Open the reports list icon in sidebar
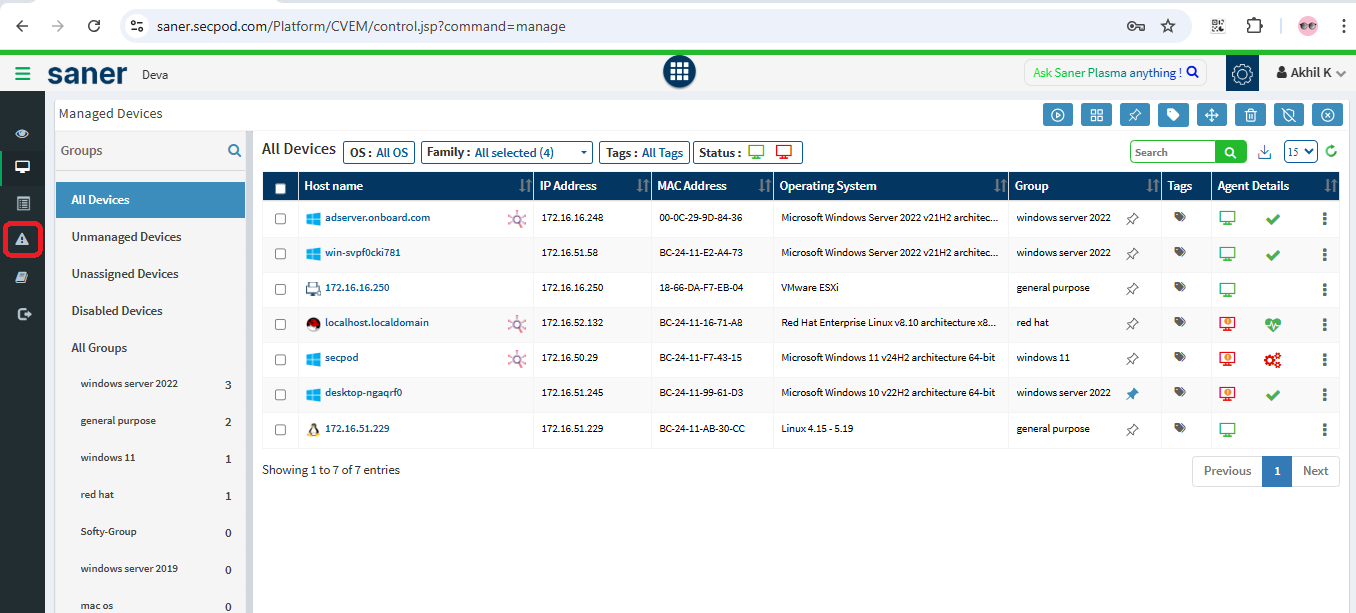Image resolution: width=1356 pixels, height=613 pixels. [x=22, y=203]
